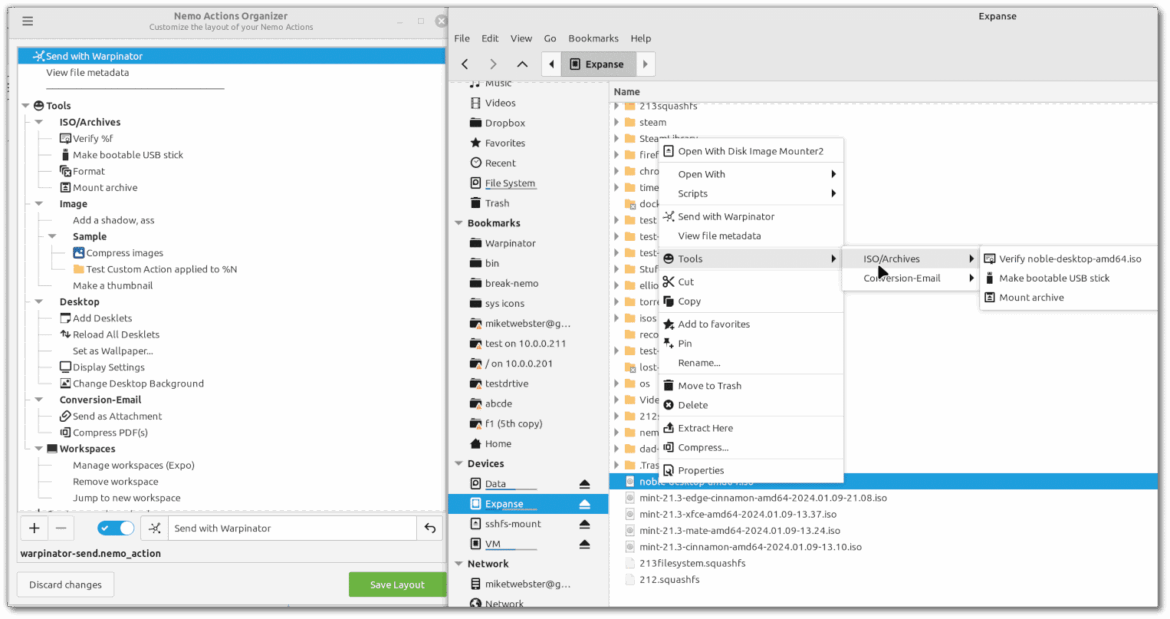Collapse the Devices section in the sidebar
Image resolution: width=1170 pixels, height=619 pixels.
click(x=457, y=463)
